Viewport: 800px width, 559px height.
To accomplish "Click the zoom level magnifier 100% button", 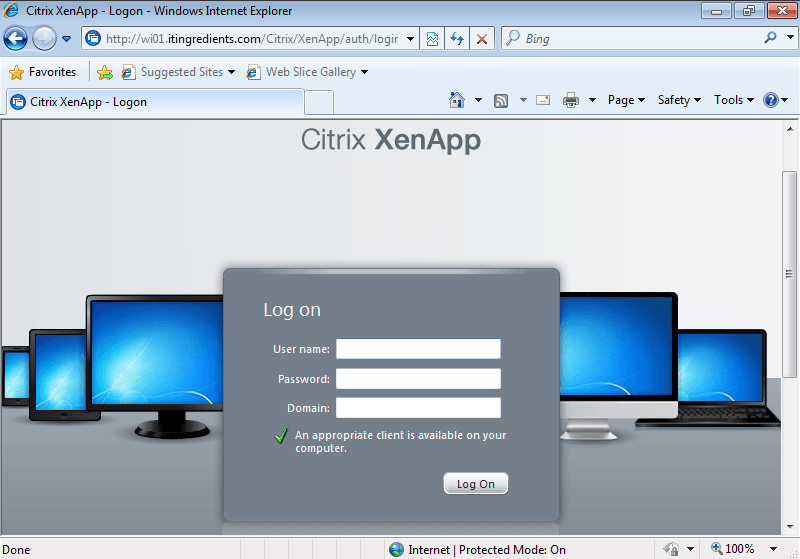I will [733, 549].
